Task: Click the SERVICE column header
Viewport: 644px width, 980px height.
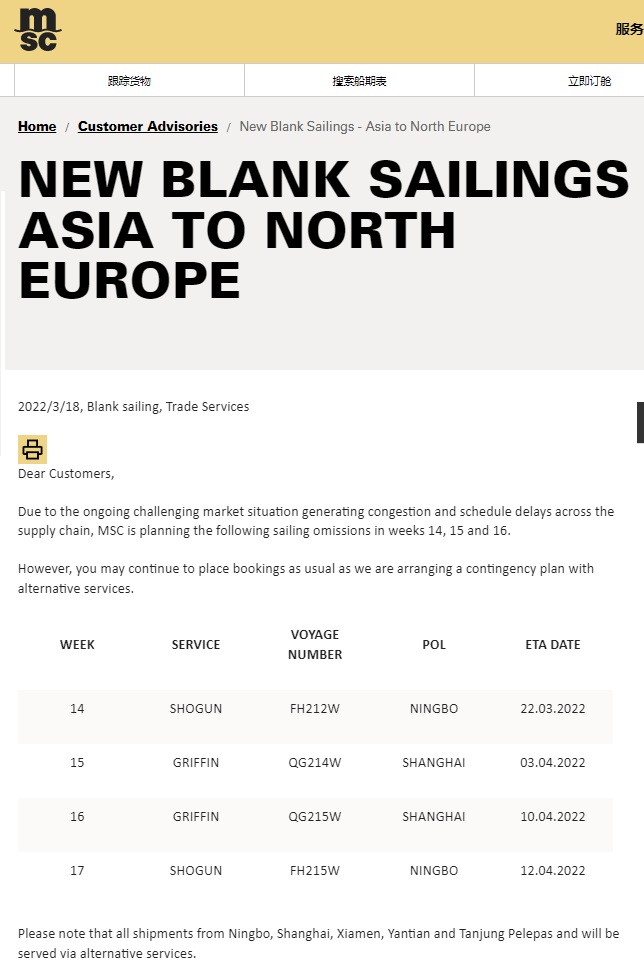Action: [x=196, y=645]
